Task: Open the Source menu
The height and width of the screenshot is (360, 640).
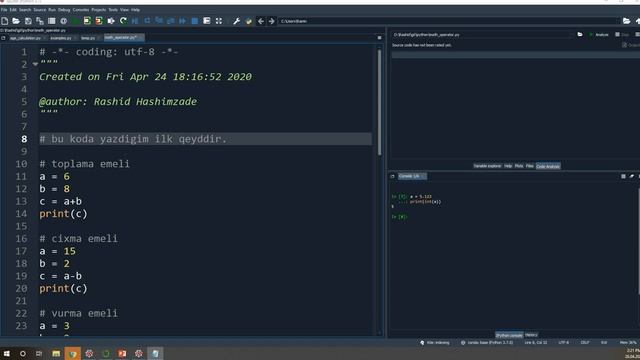Action: click(x=40, y=10)
